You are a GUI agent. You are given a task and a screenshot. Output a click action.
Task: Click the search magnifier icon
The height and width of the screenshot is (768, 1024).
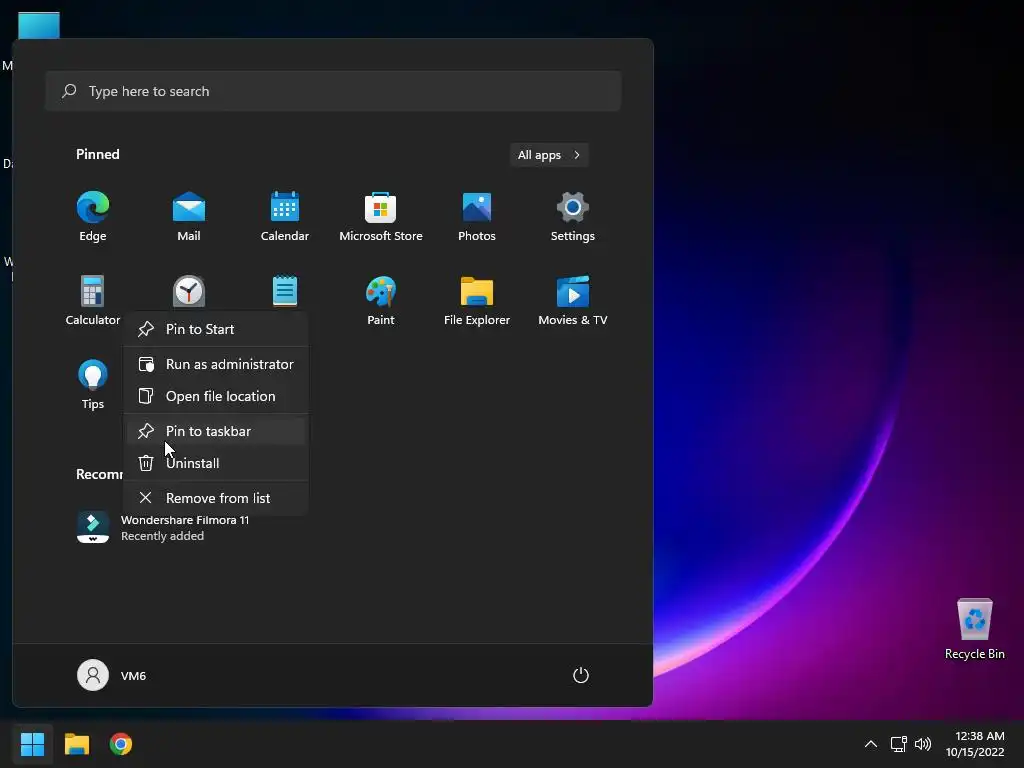69,91
